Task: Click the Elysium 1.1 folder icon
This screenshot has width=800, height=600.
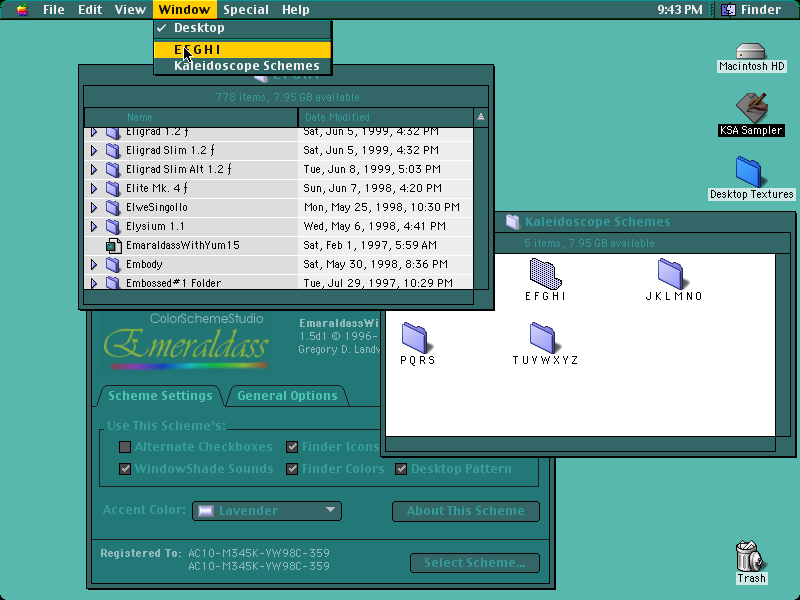Action: point(113,226)
